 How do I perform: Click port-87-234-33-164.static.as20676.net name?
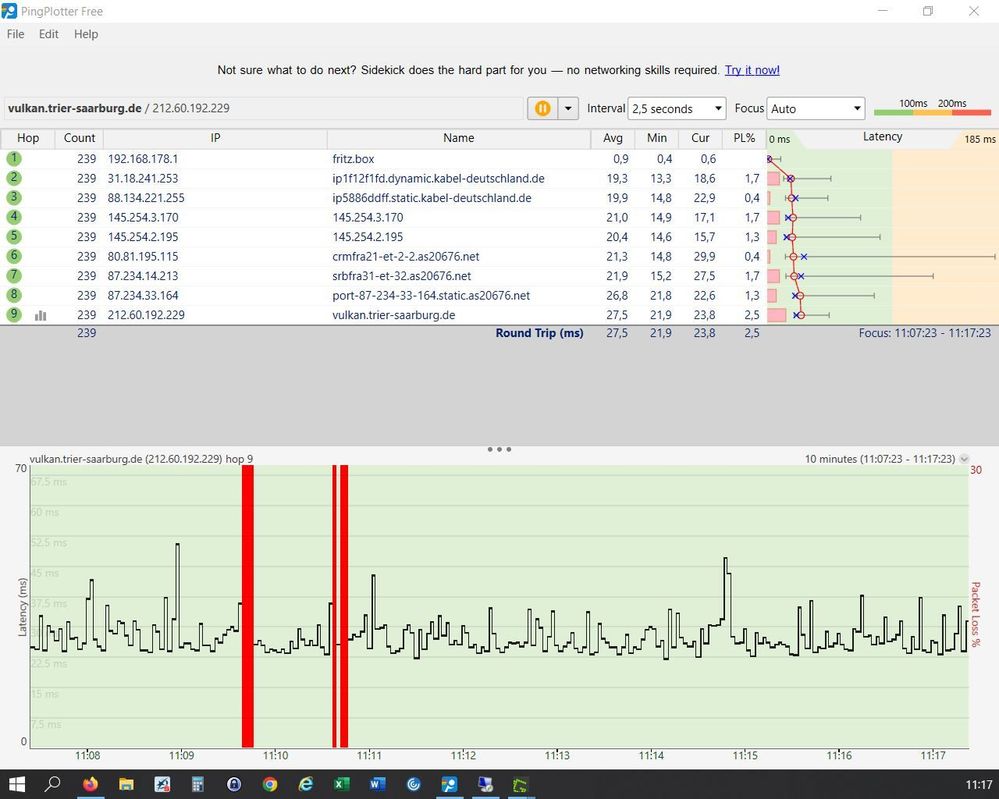[x=431, y=296]
